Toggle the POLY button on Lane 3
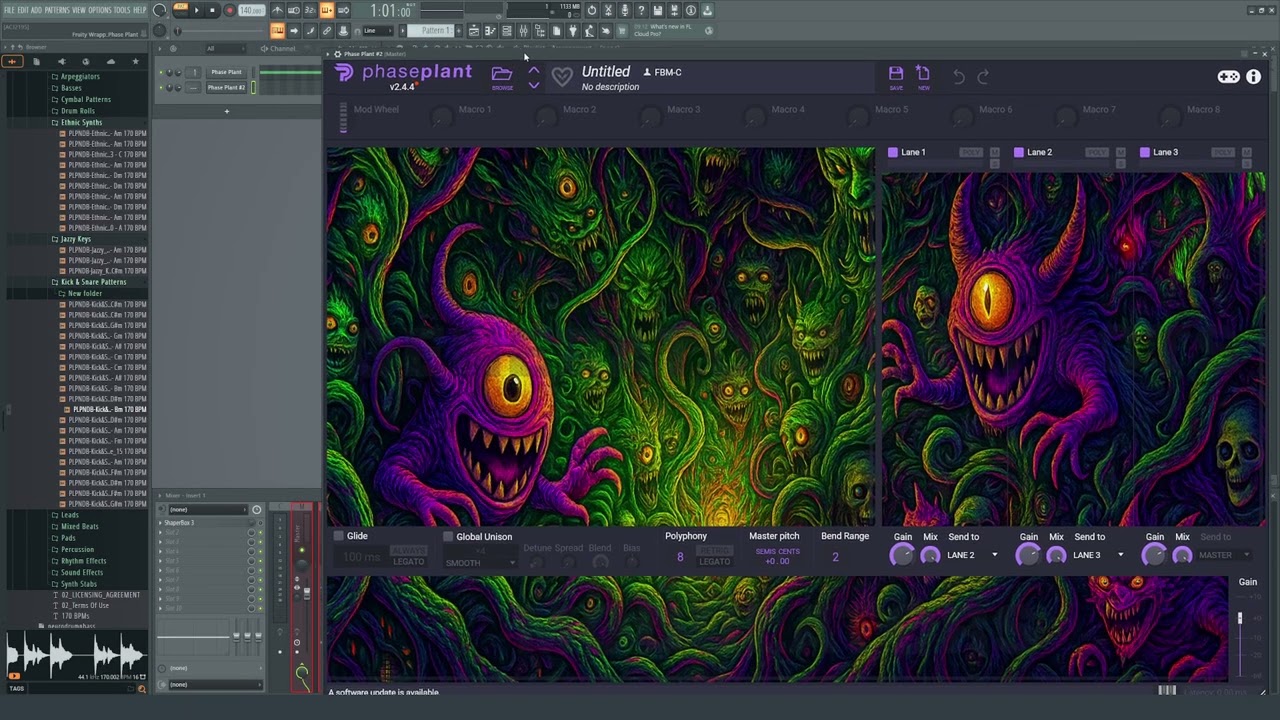 (x=1223, y=152)
